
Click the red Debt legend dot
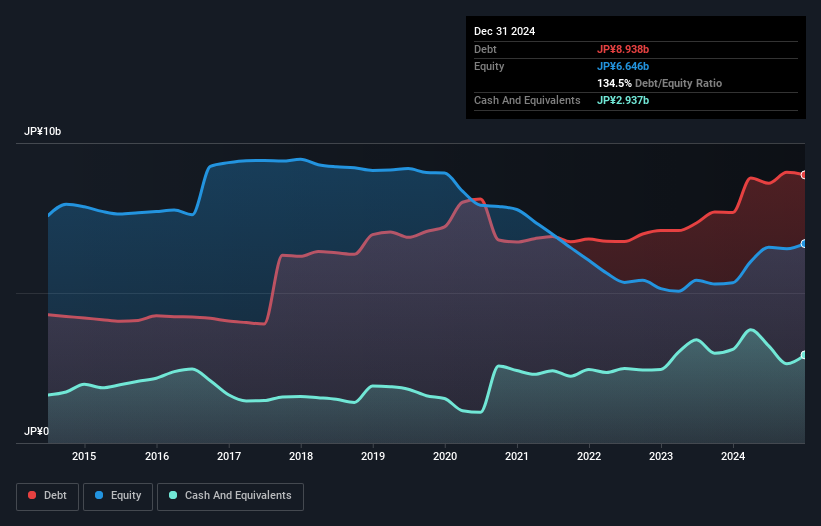[x=32, y=495]
